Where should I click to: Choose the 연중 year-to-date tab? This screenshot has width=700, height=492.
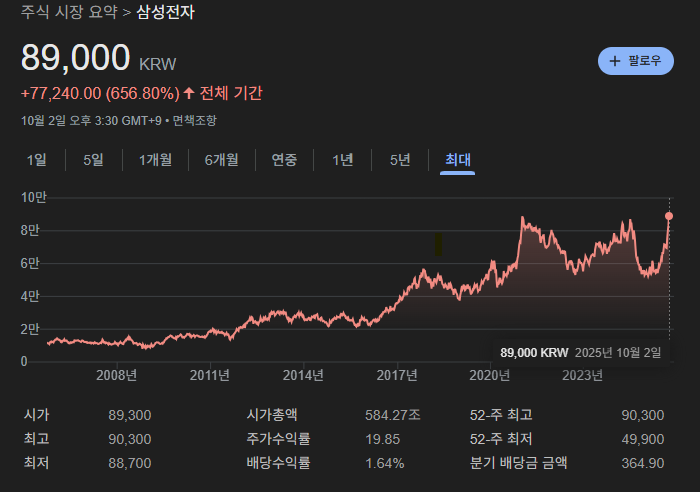pyautogui.click(x=284, y=160)
